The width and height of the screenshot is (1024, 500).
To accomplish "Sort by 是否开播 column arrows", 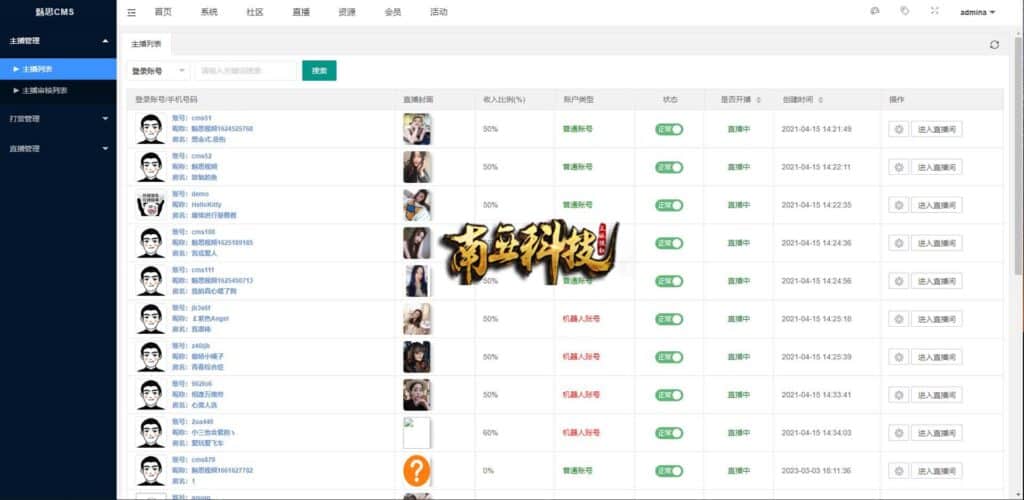I will pyautogui.click(x=758, y=100).
